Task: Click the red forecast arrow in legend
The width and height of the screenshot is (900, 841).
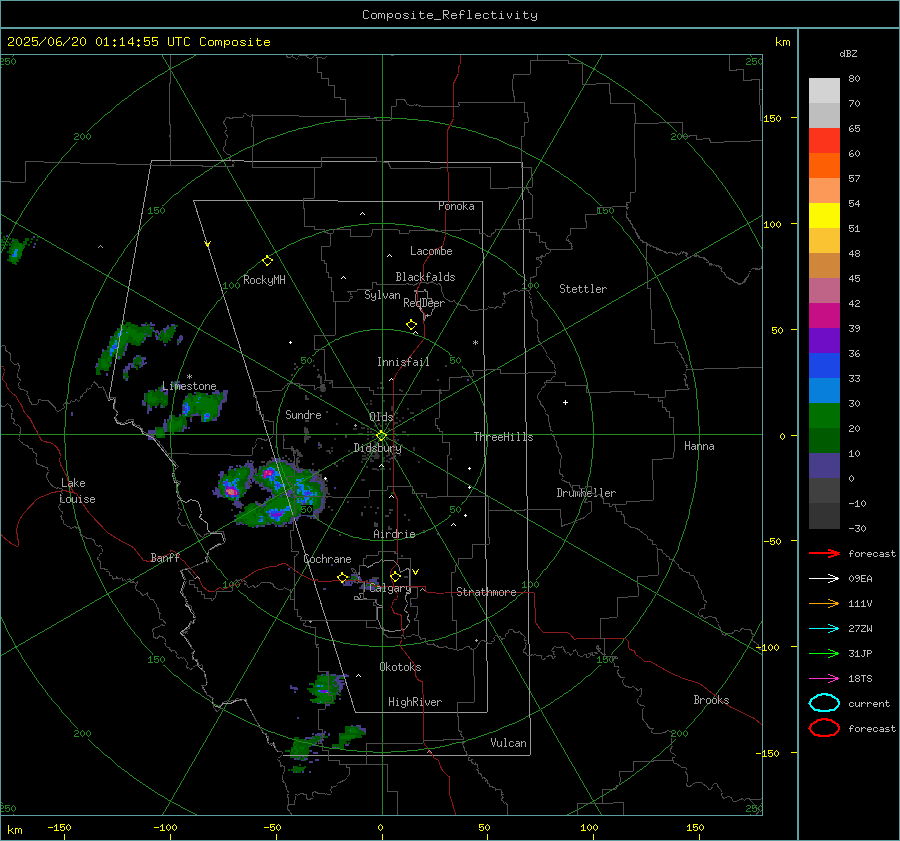Action: (x=824, y=553)
